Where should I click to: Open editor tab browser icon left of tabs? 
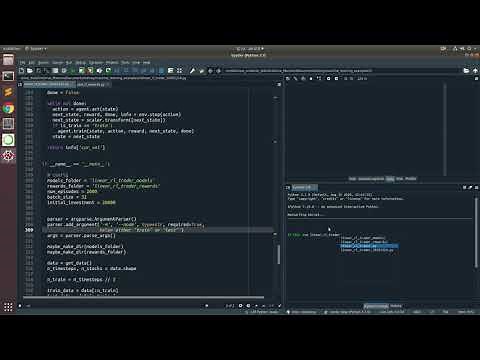[x=20, y=85]
